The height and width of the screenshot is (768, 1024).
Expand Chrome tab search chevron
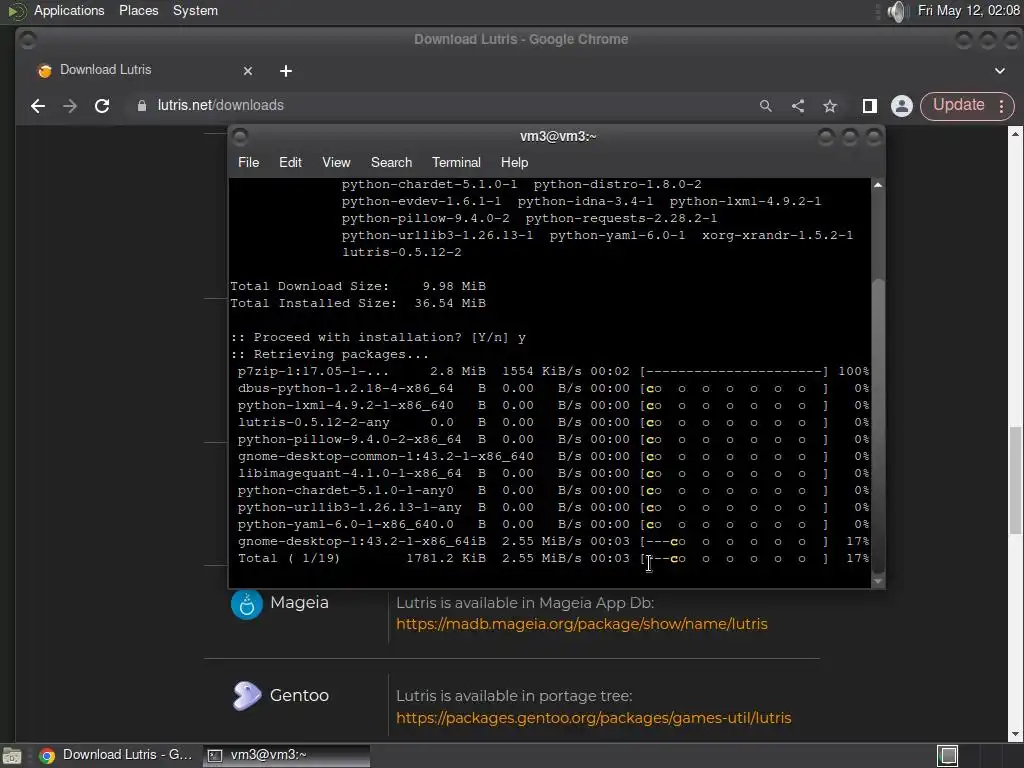[1000, 71]
